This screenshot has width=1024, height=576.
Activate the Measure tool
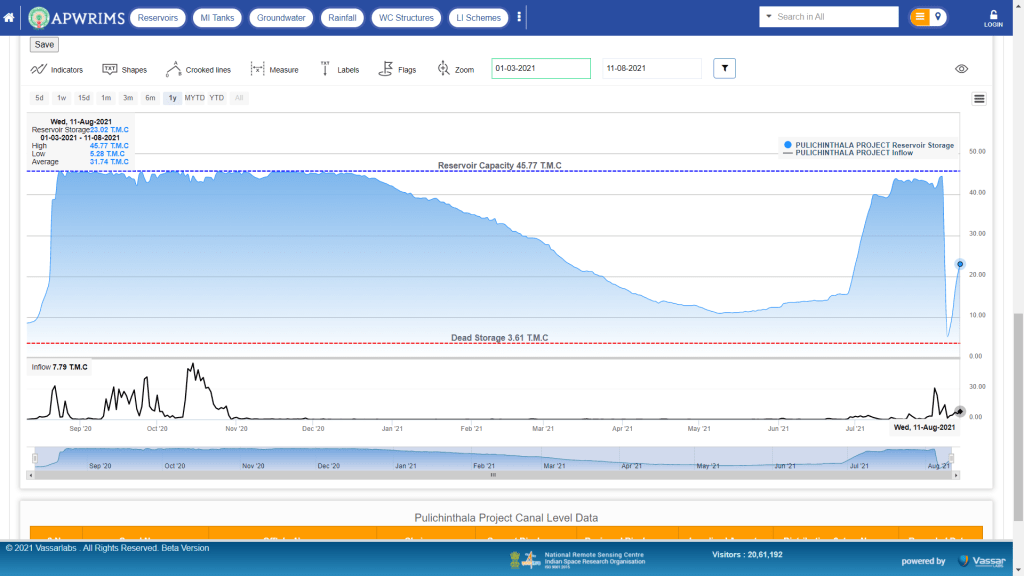[x=274, y=69]
